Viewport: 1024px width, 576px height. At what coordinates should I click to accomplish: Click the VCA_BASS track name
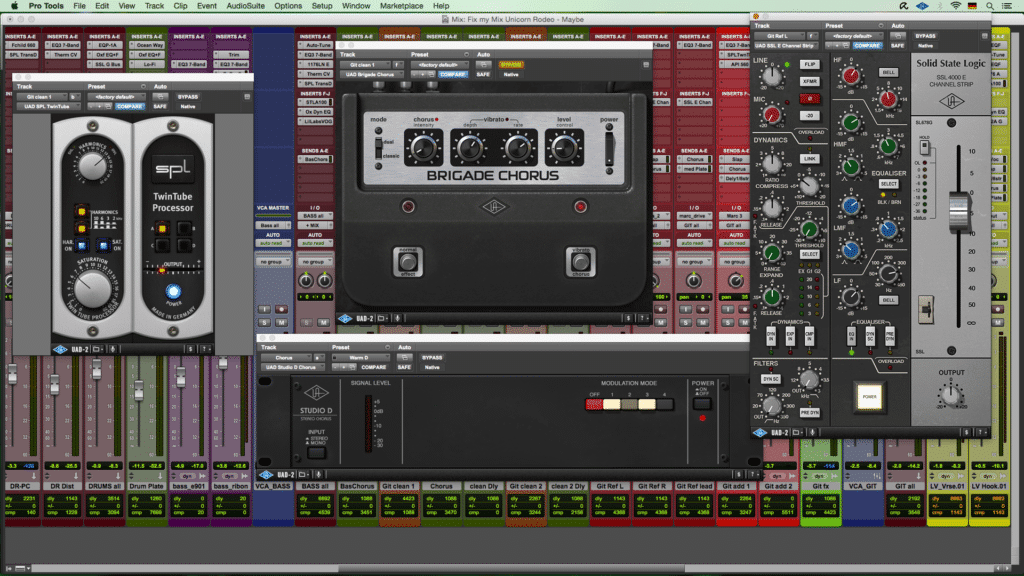point(273,486)
